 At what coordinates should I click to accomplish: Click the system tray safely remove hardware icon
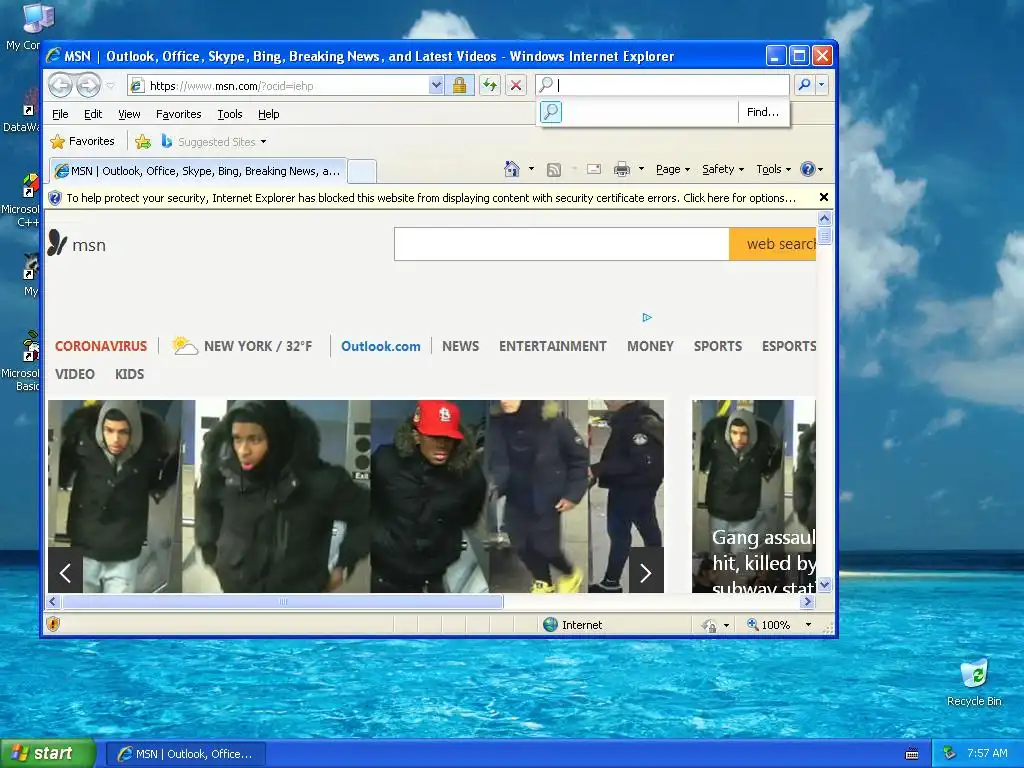pyautogui.click(x=950, y=753)
